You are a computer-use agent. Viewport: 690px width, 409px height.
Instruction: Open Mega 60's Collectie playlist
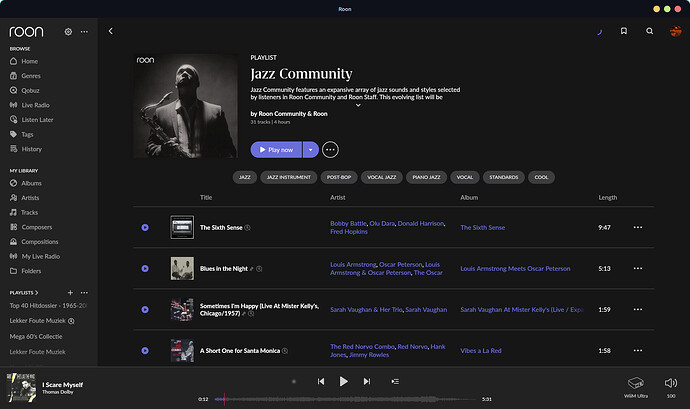point(36,336)
